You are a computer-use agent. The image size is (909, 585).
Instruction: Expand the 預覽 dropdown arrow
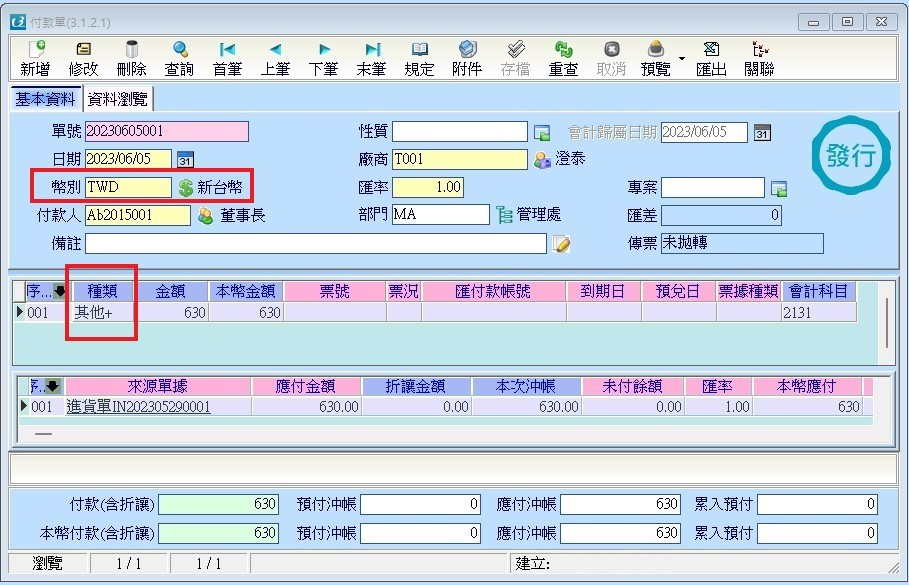pyautogui.click(x=682, y=59)
